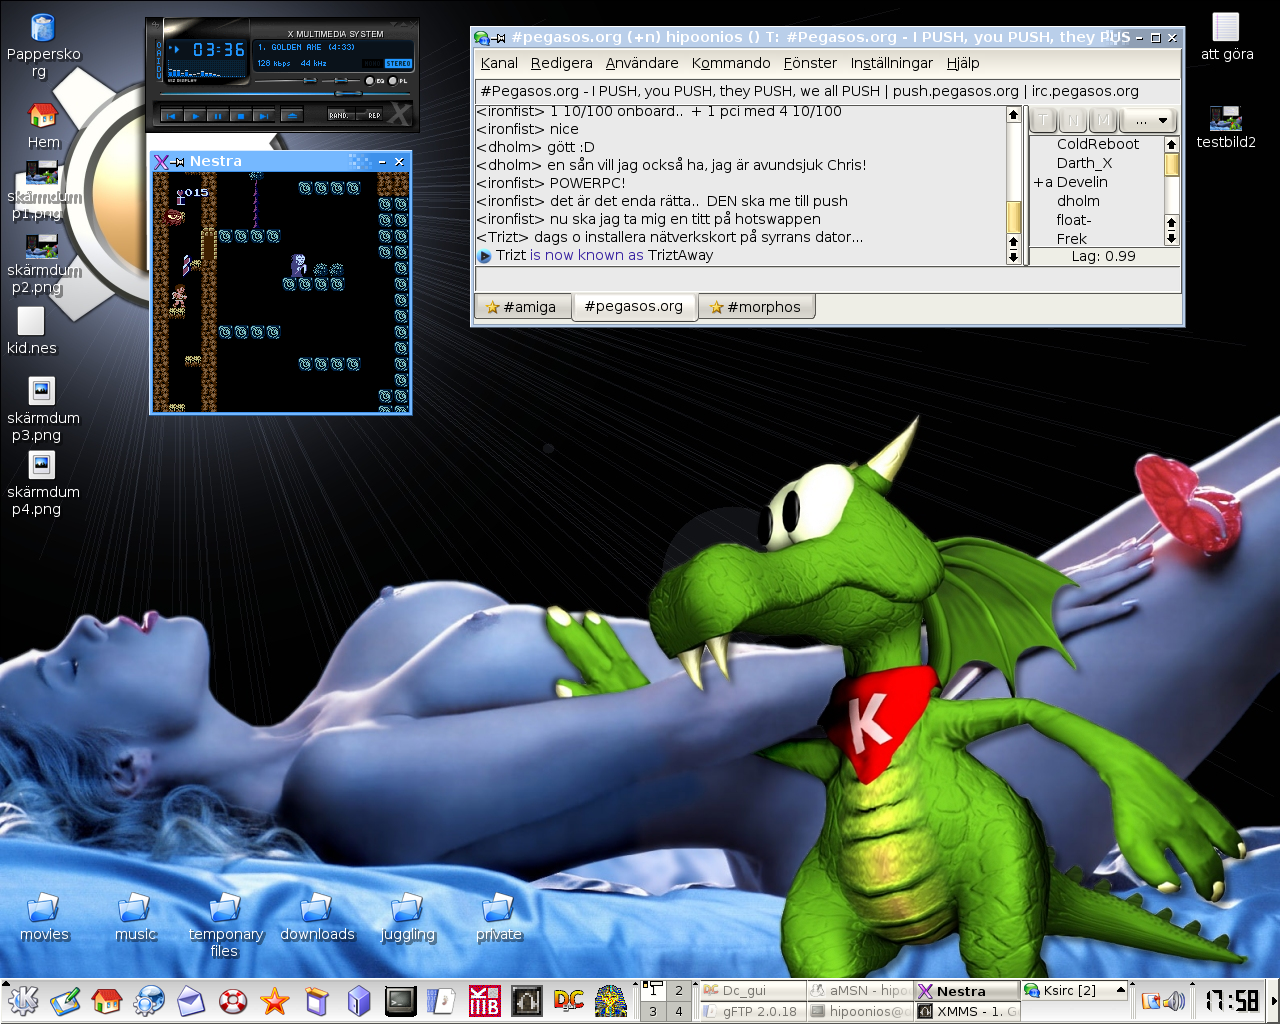Switch to the #amiga channel tab
The image size is (1280, 1024).
[x=521, y=307]
